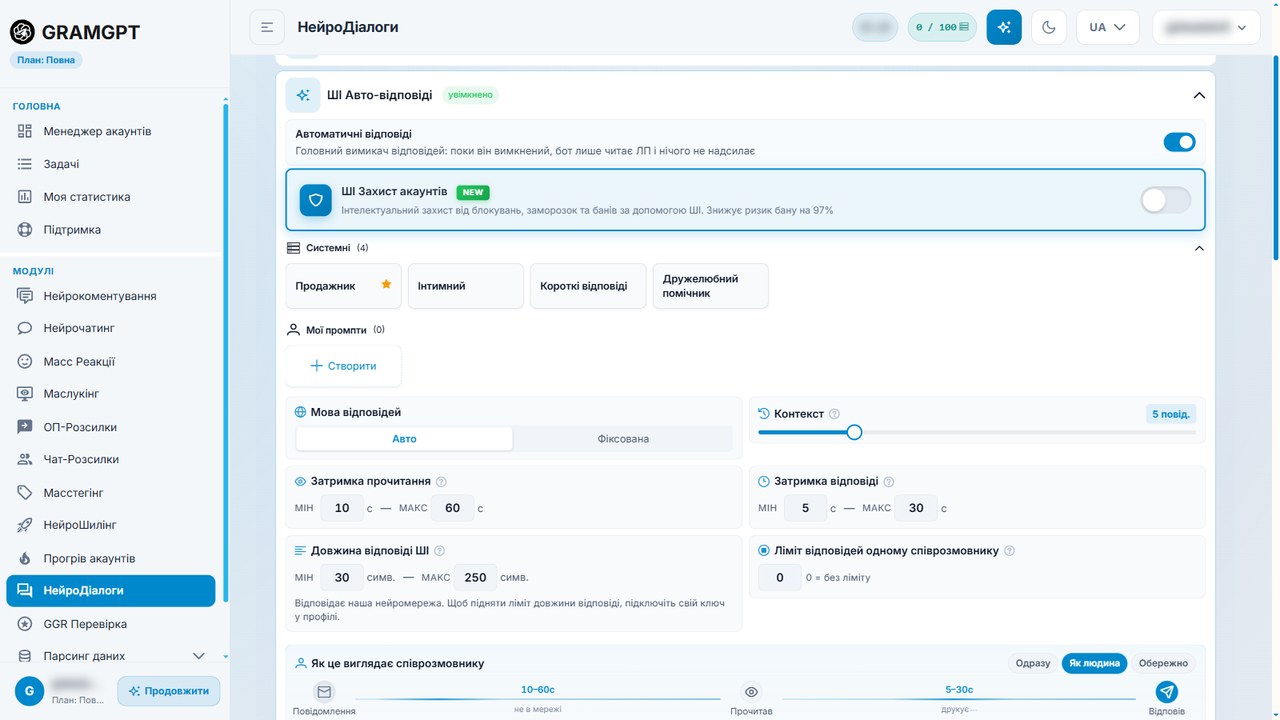Image resolution: width=1280 pixels, height=720 pixels.
Task: Click the blue AI sparkle icon button
Action: (1004, 27)
